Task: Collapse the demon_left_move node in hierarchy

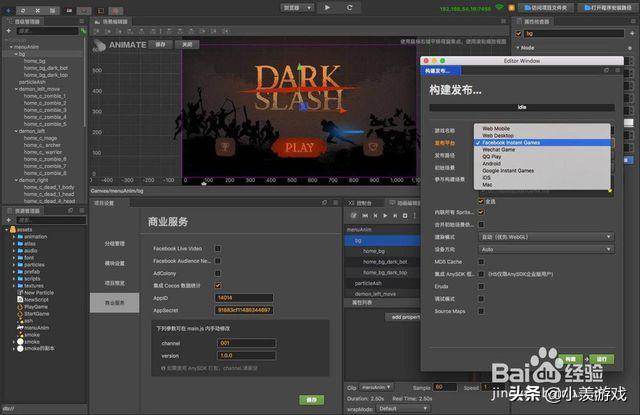Action: pyautogui.click(x=16, y=89)
